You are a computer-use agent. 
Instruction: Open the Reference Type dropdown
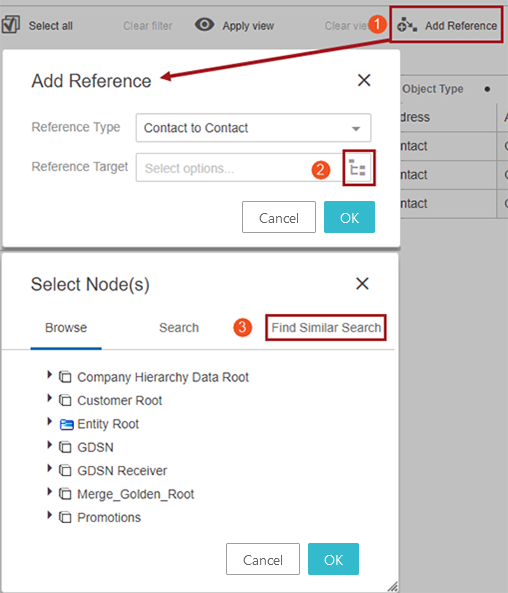coord(253,128)
